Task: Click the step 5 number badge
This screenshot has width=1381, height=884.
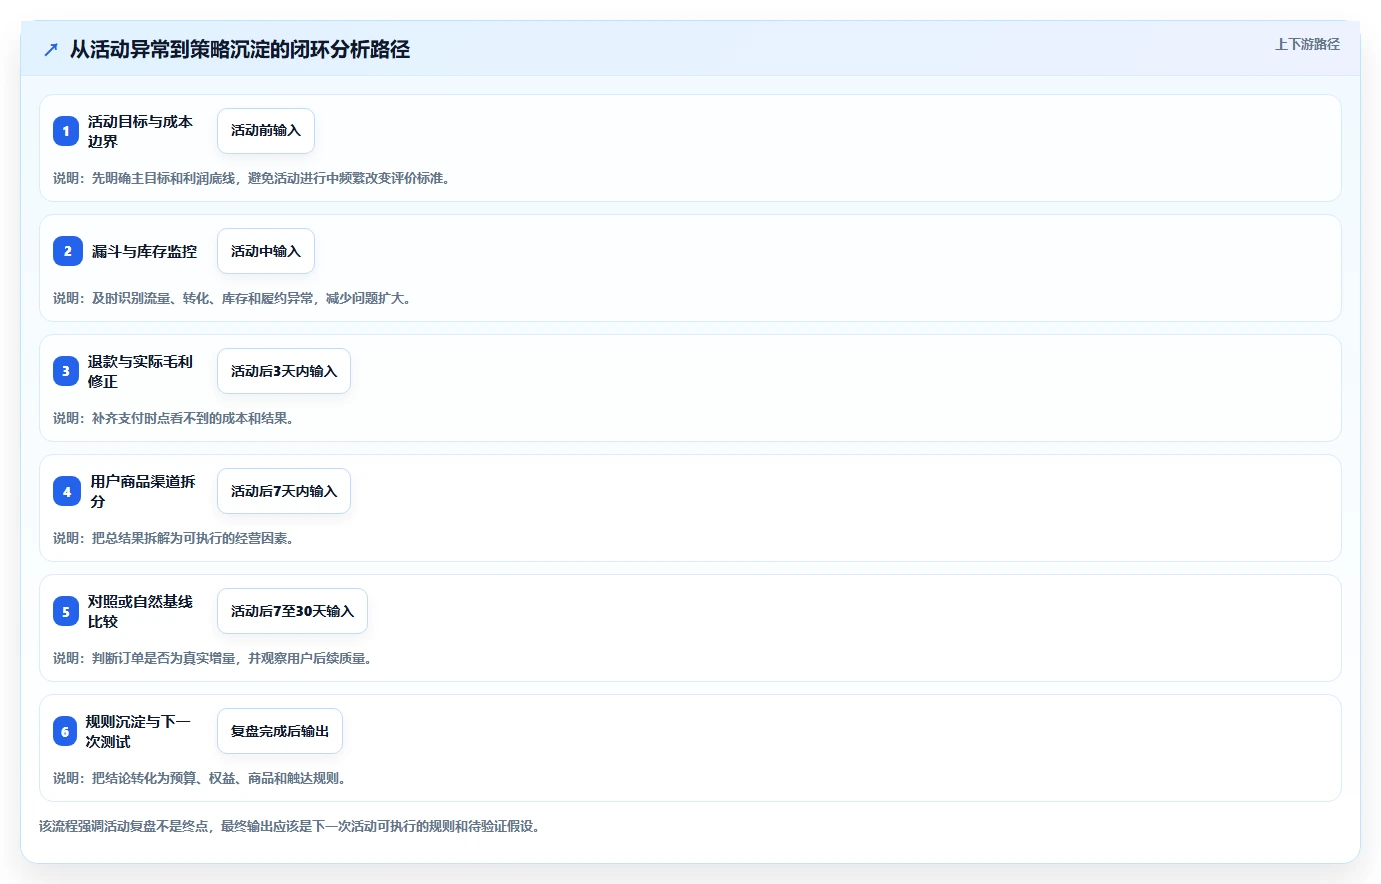Action: (x=66, y=611)
